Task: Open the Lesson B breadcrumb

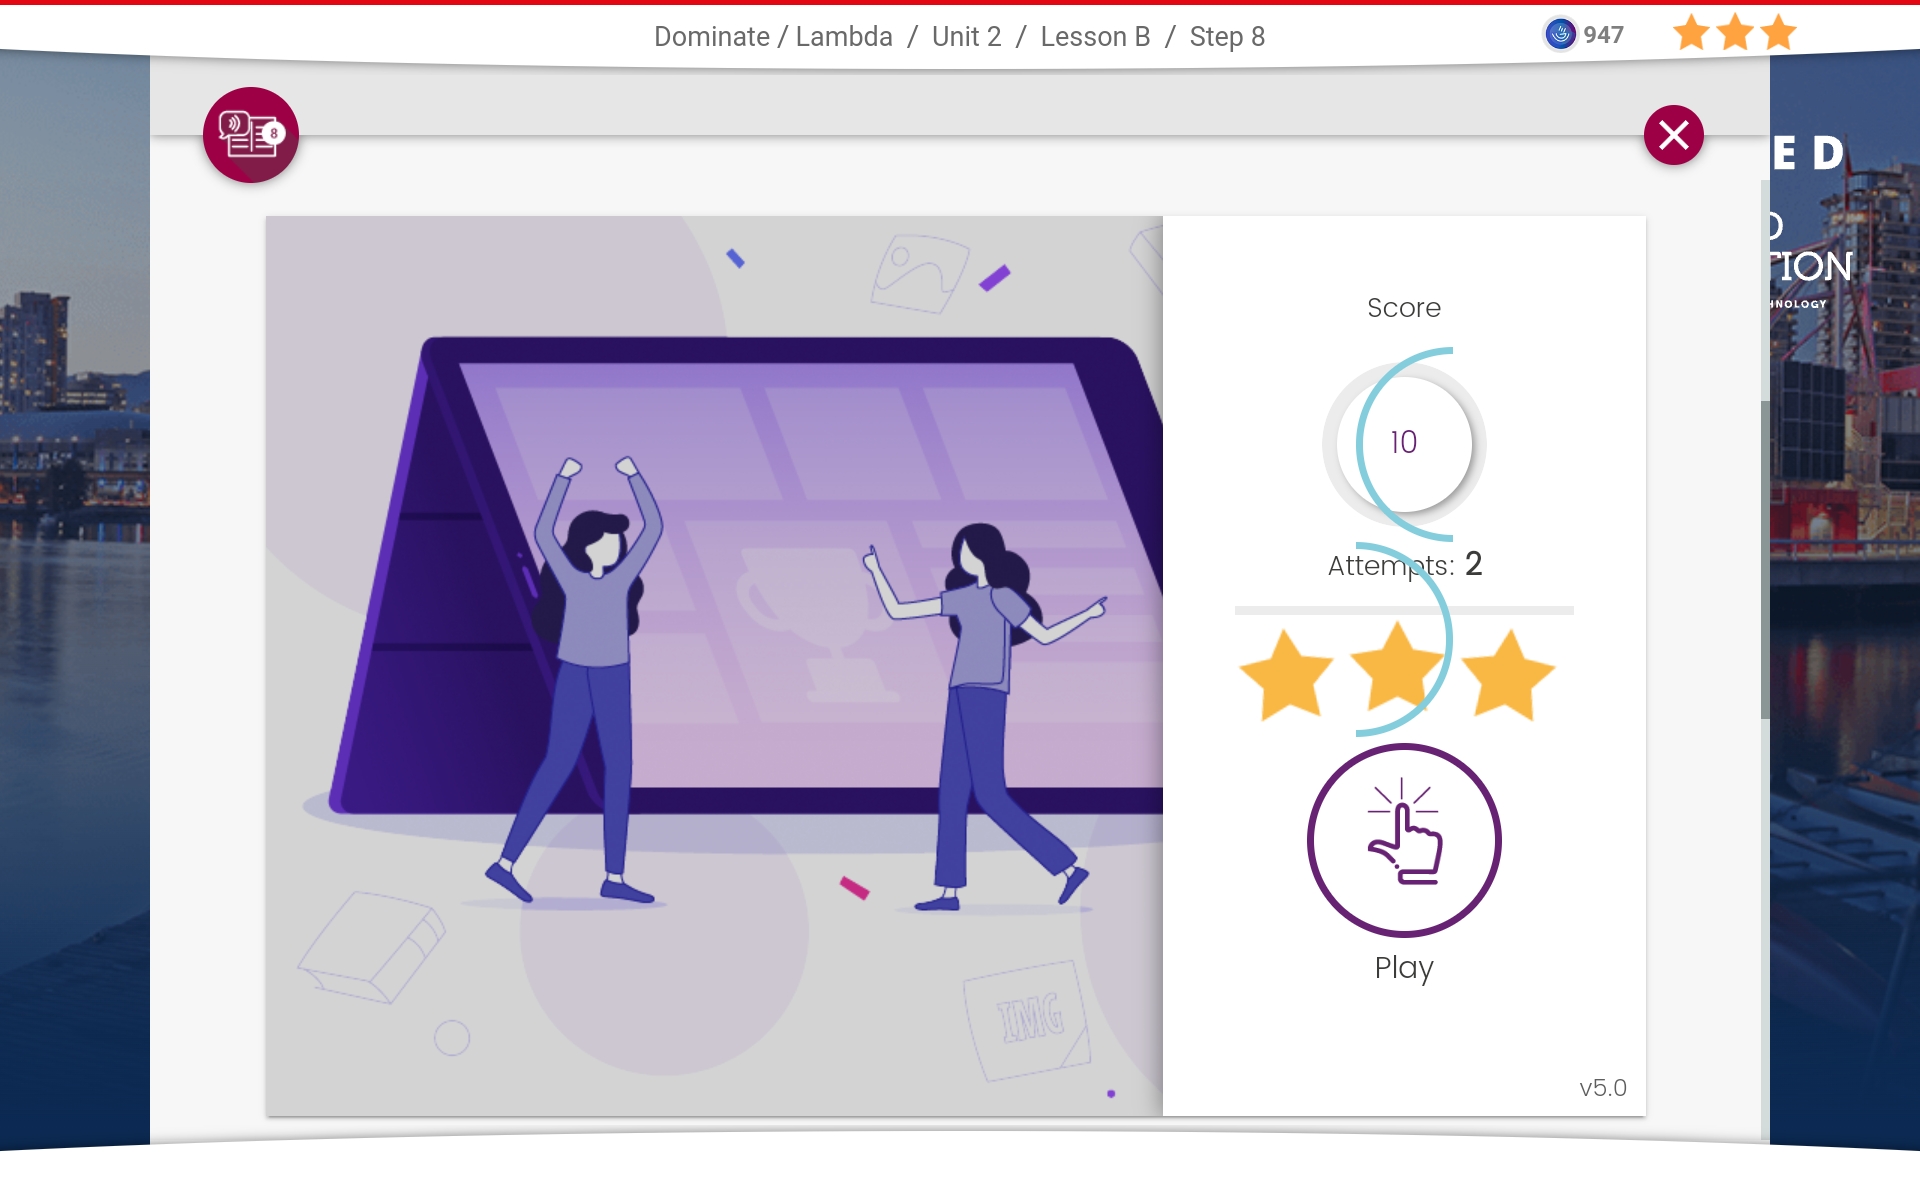Action: point(1095,37)
